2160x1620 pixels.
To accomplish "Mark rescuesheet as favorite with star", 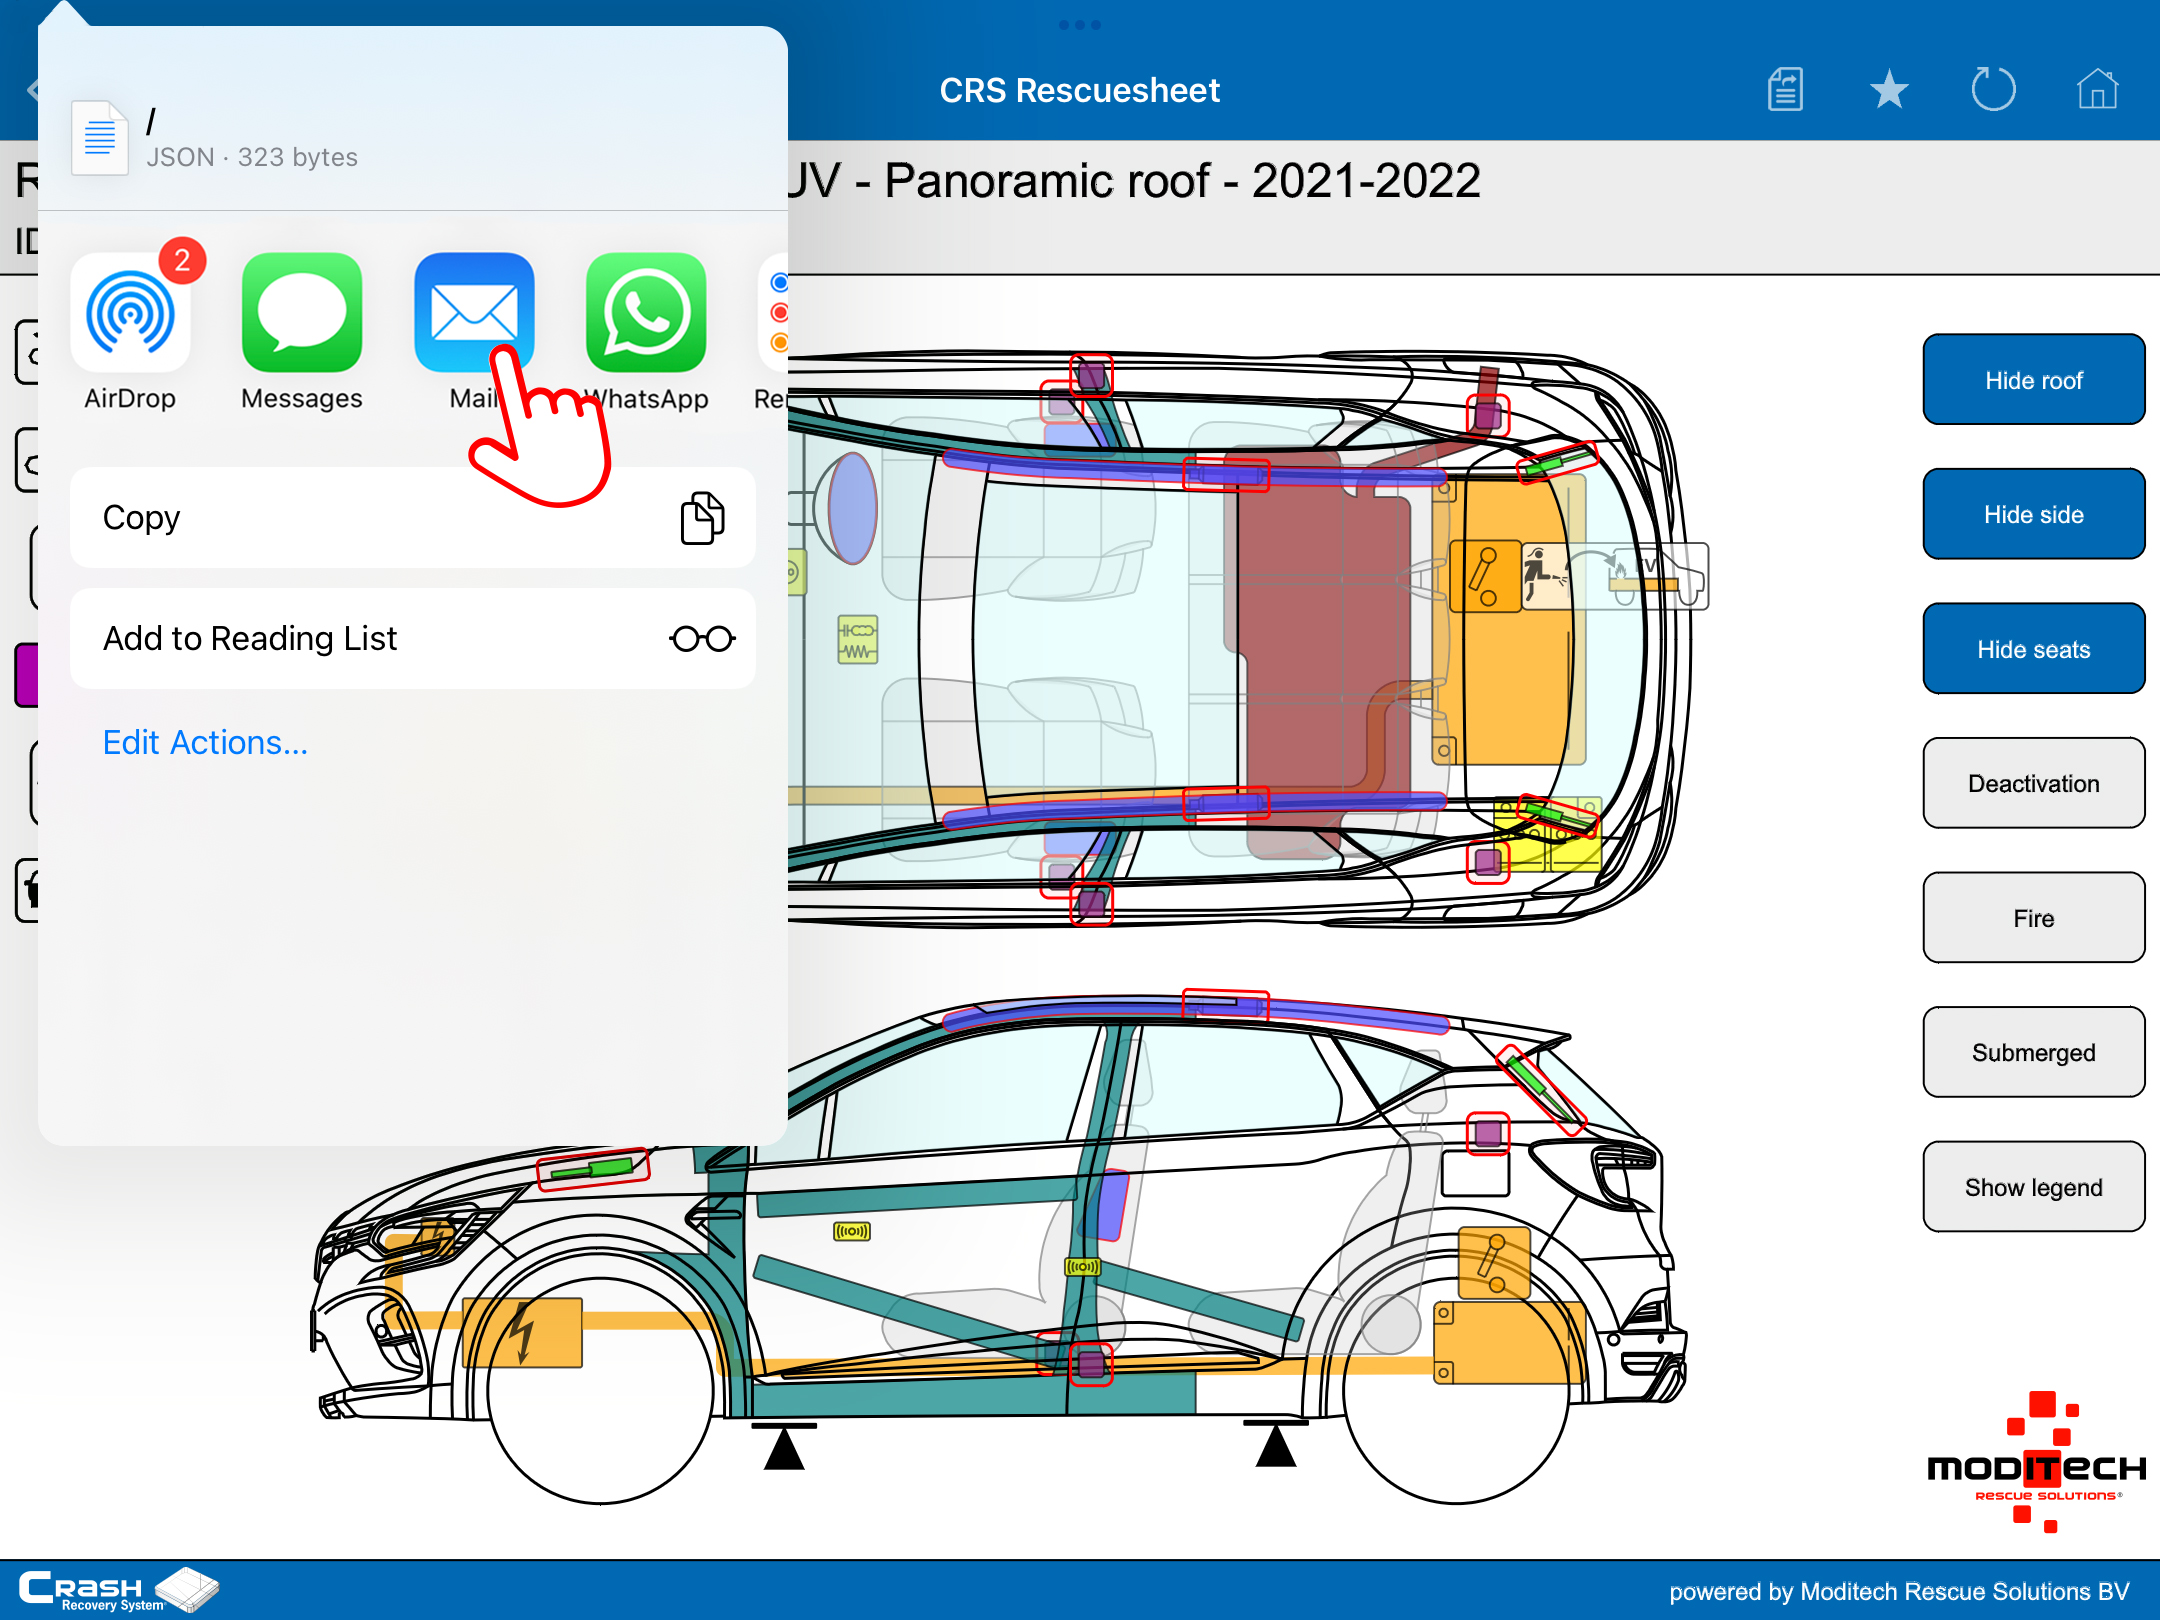I will [1889, 90].
